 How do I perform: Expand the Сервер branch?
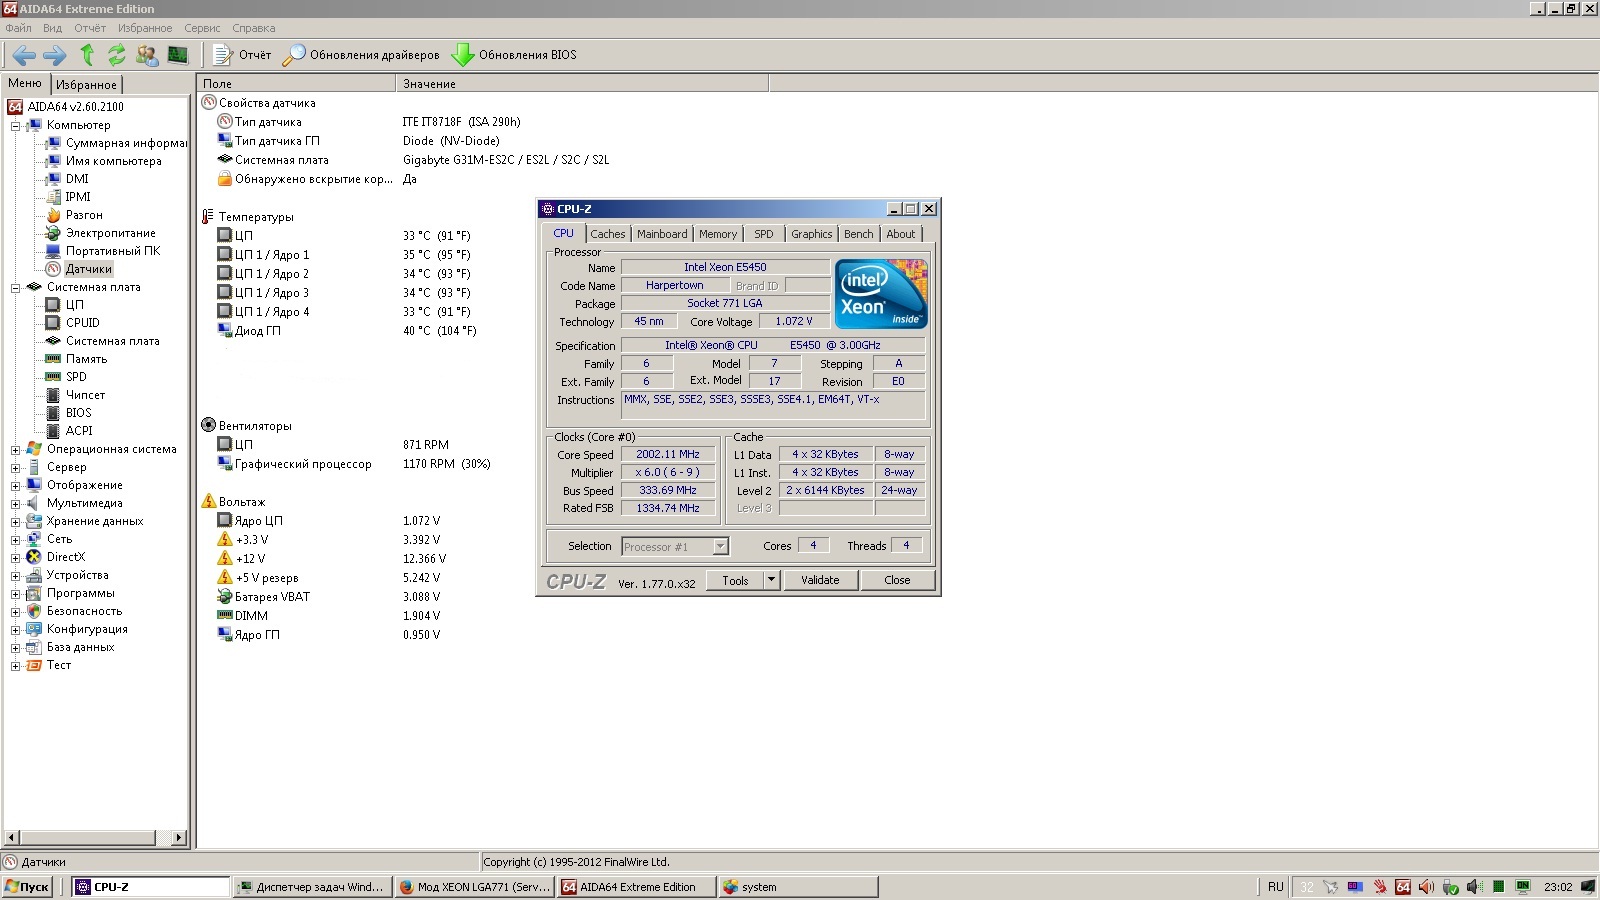pyautogui.click(x=15, y=468)
